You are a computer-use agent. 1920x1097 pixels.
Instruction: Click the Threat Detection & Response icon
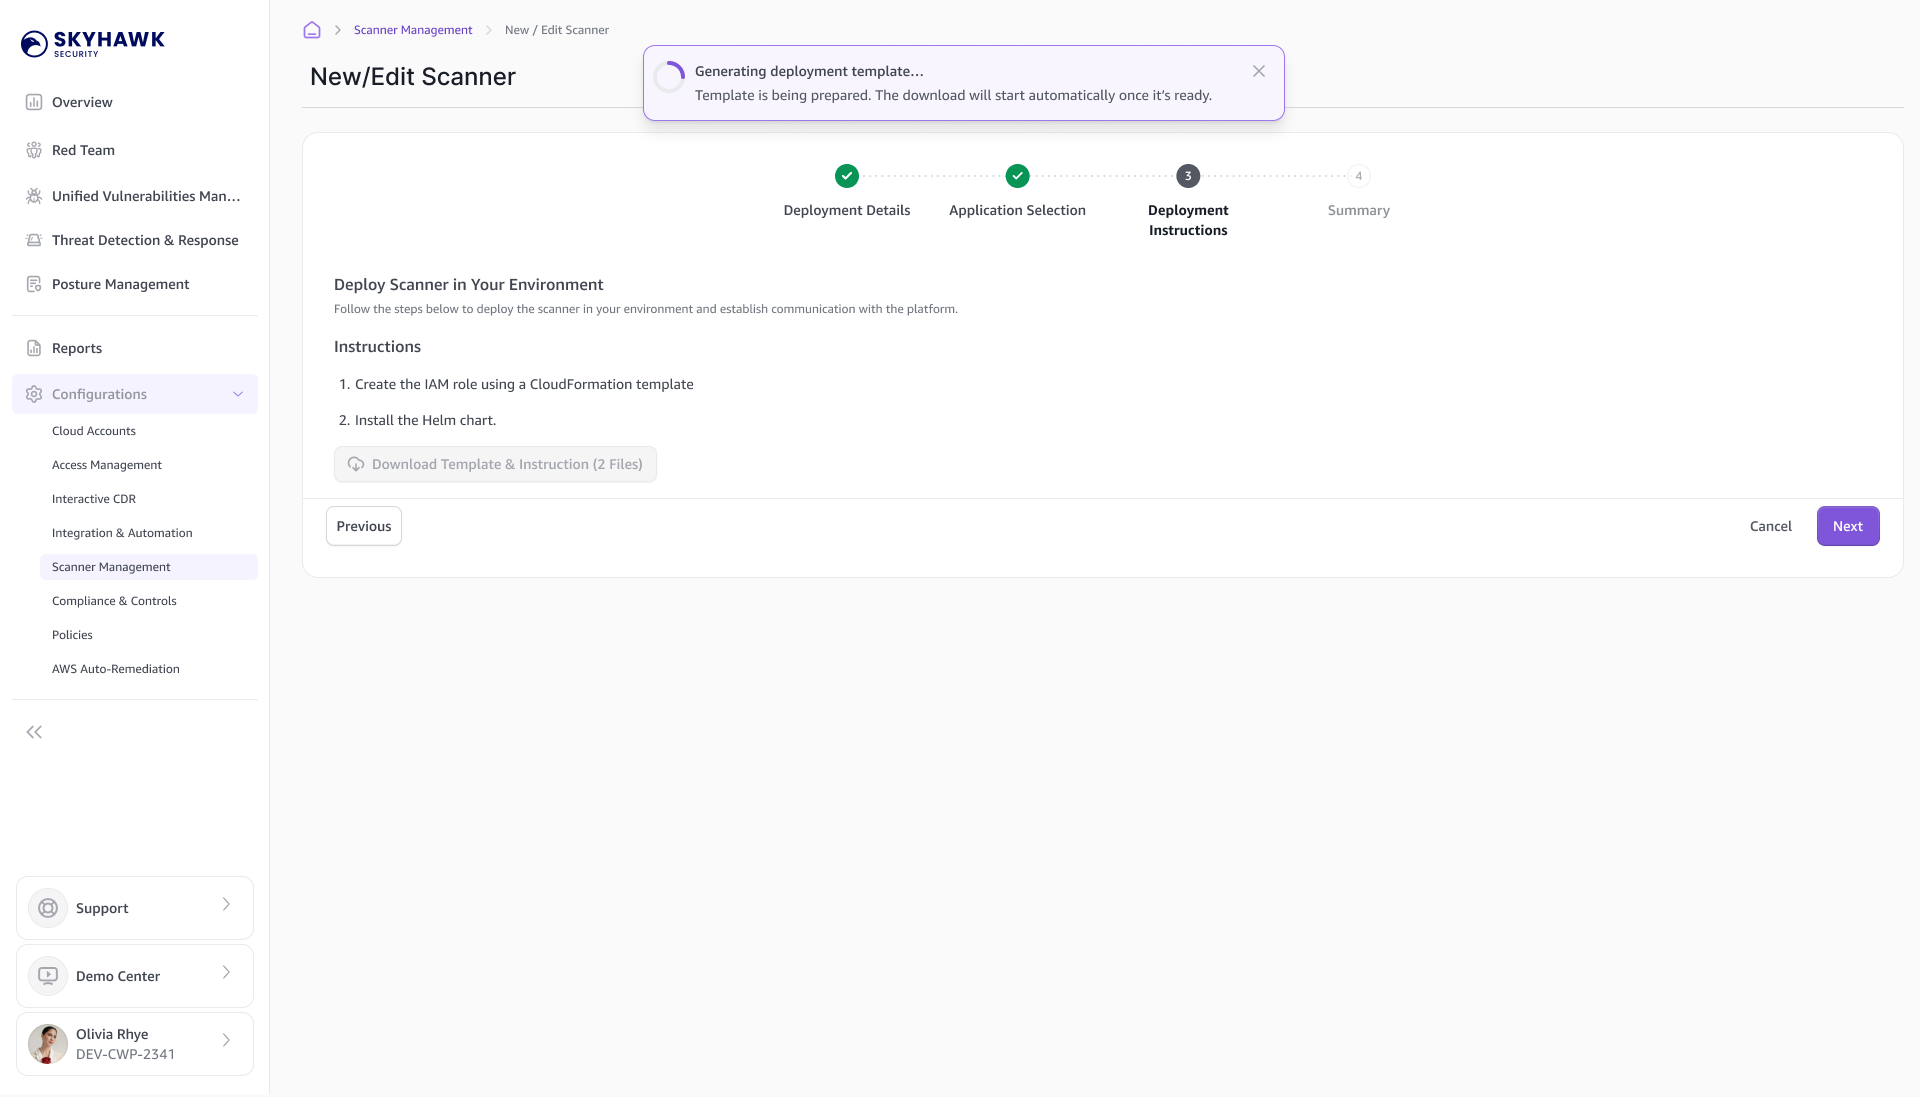click(x=34, y=240)
